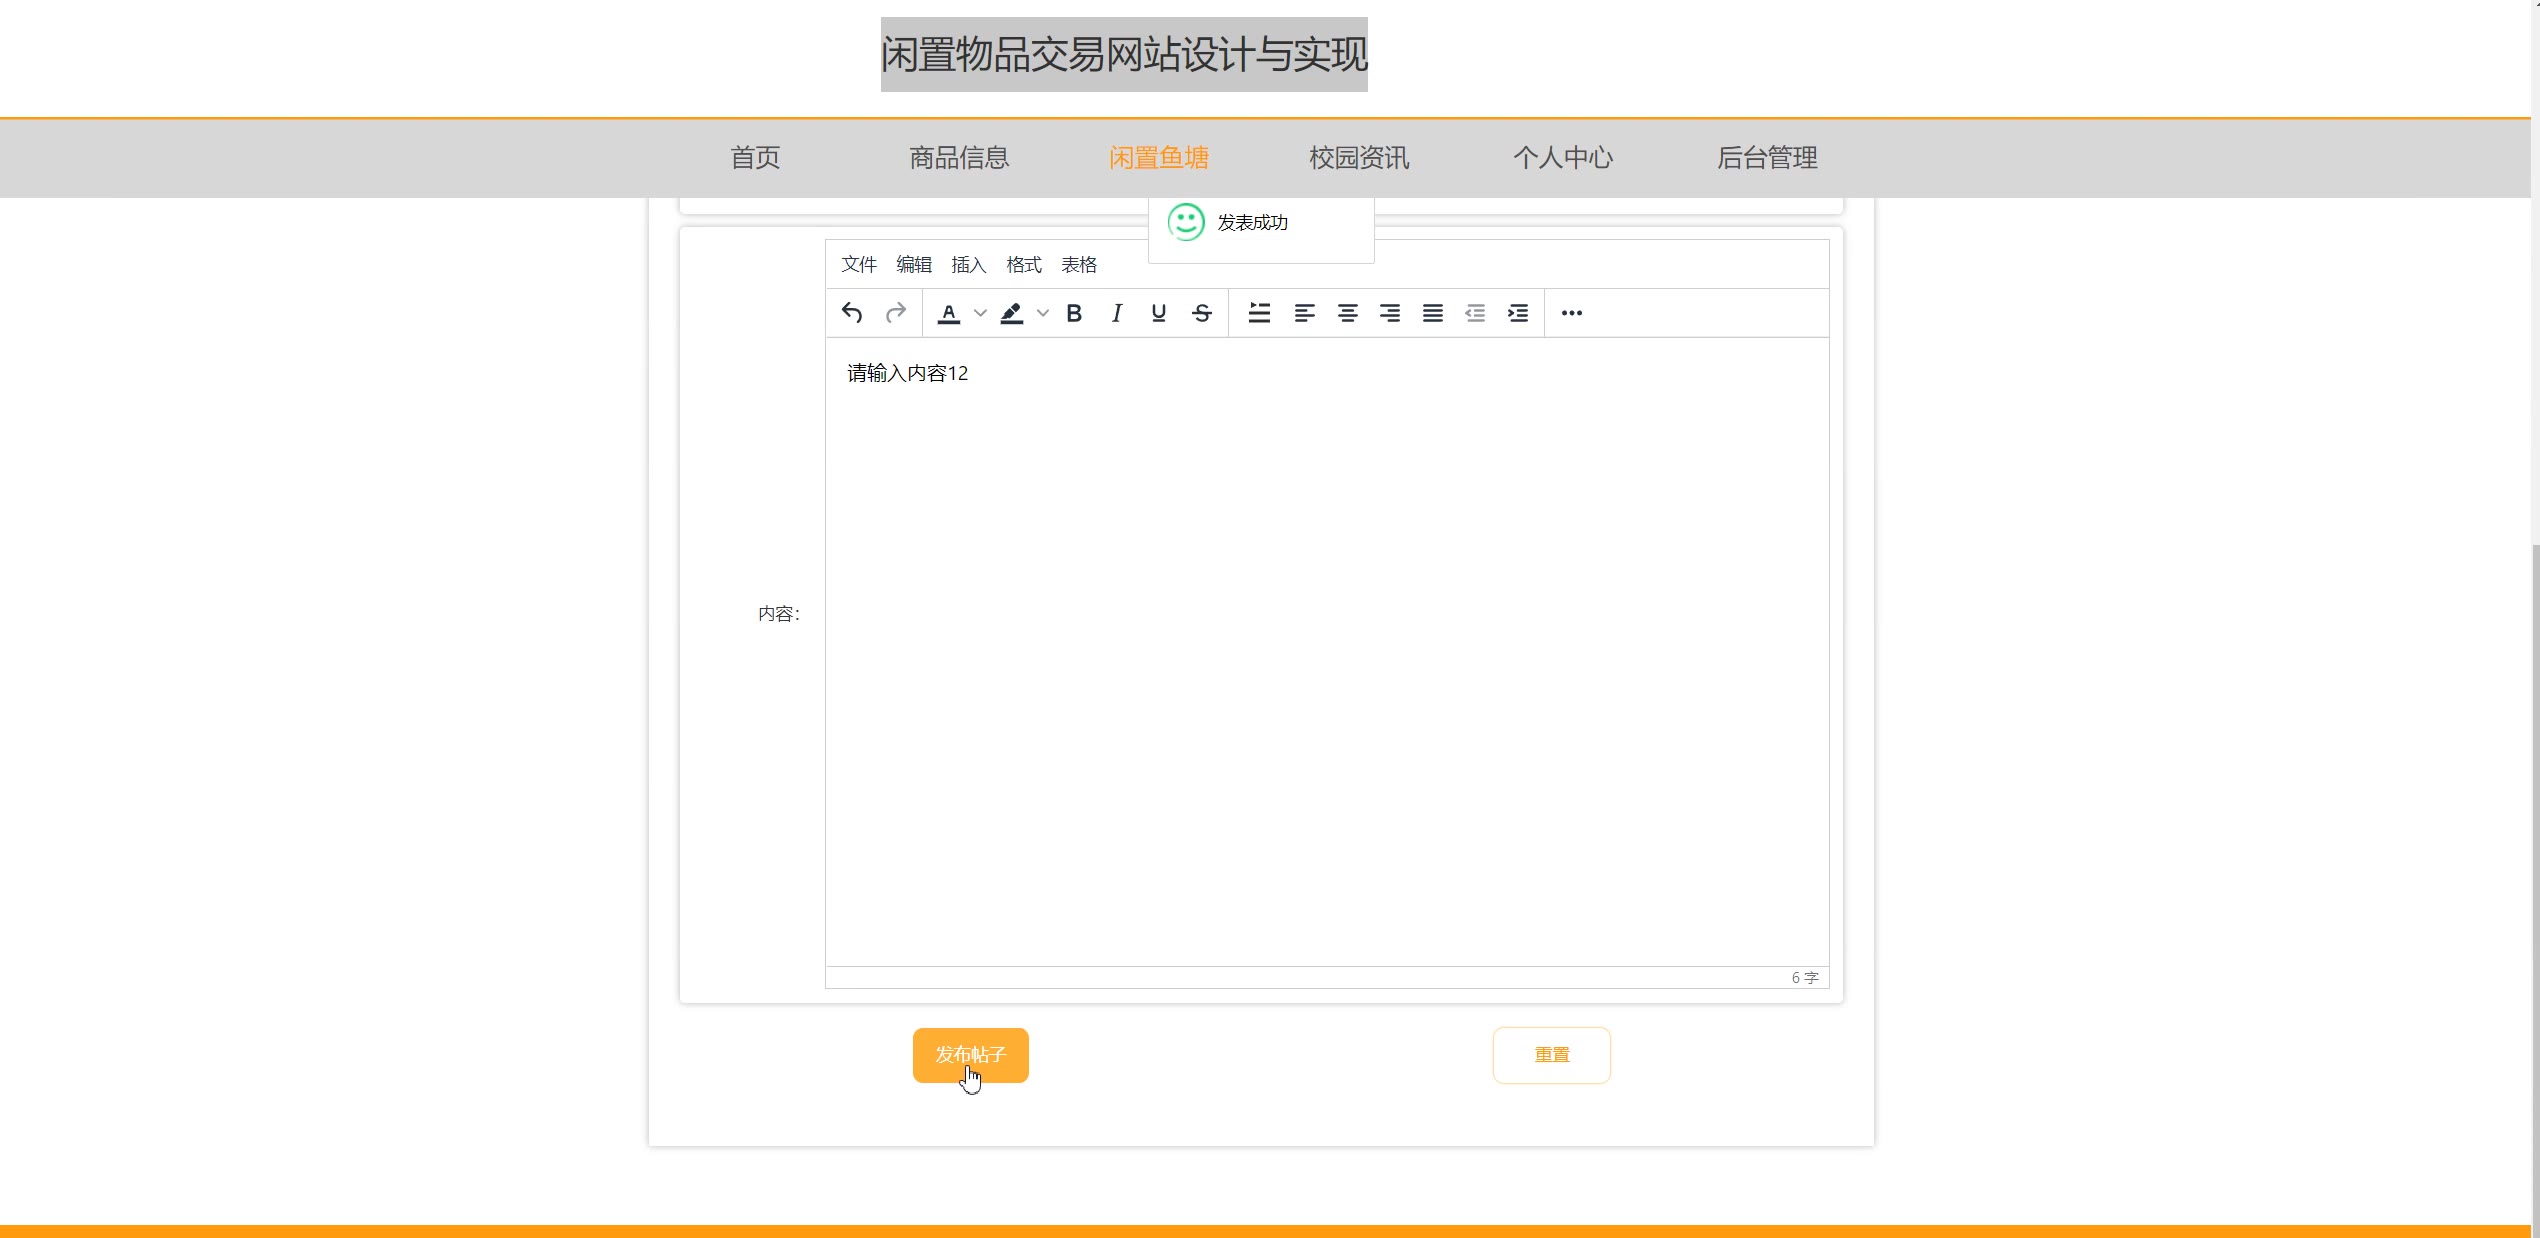Undo the last edit in the editor
Screen dimensions: 2540x1238
tap(852, 313)
